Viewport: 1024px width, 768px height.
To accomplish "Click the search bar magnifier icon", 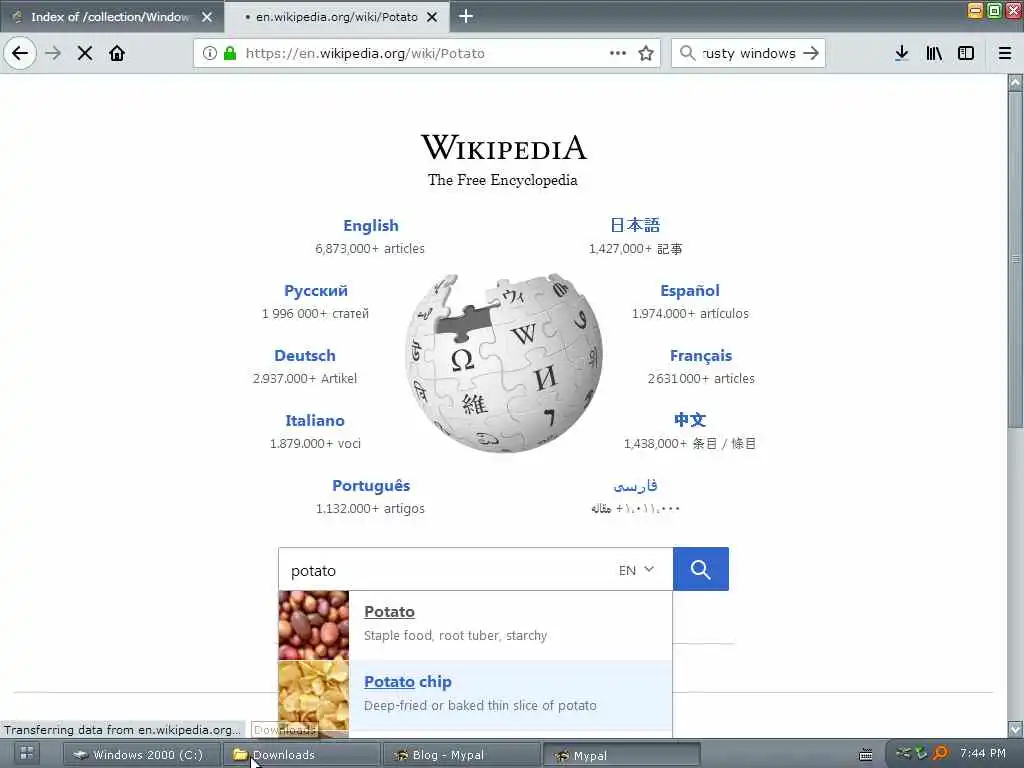I will [x=687, y=53].
